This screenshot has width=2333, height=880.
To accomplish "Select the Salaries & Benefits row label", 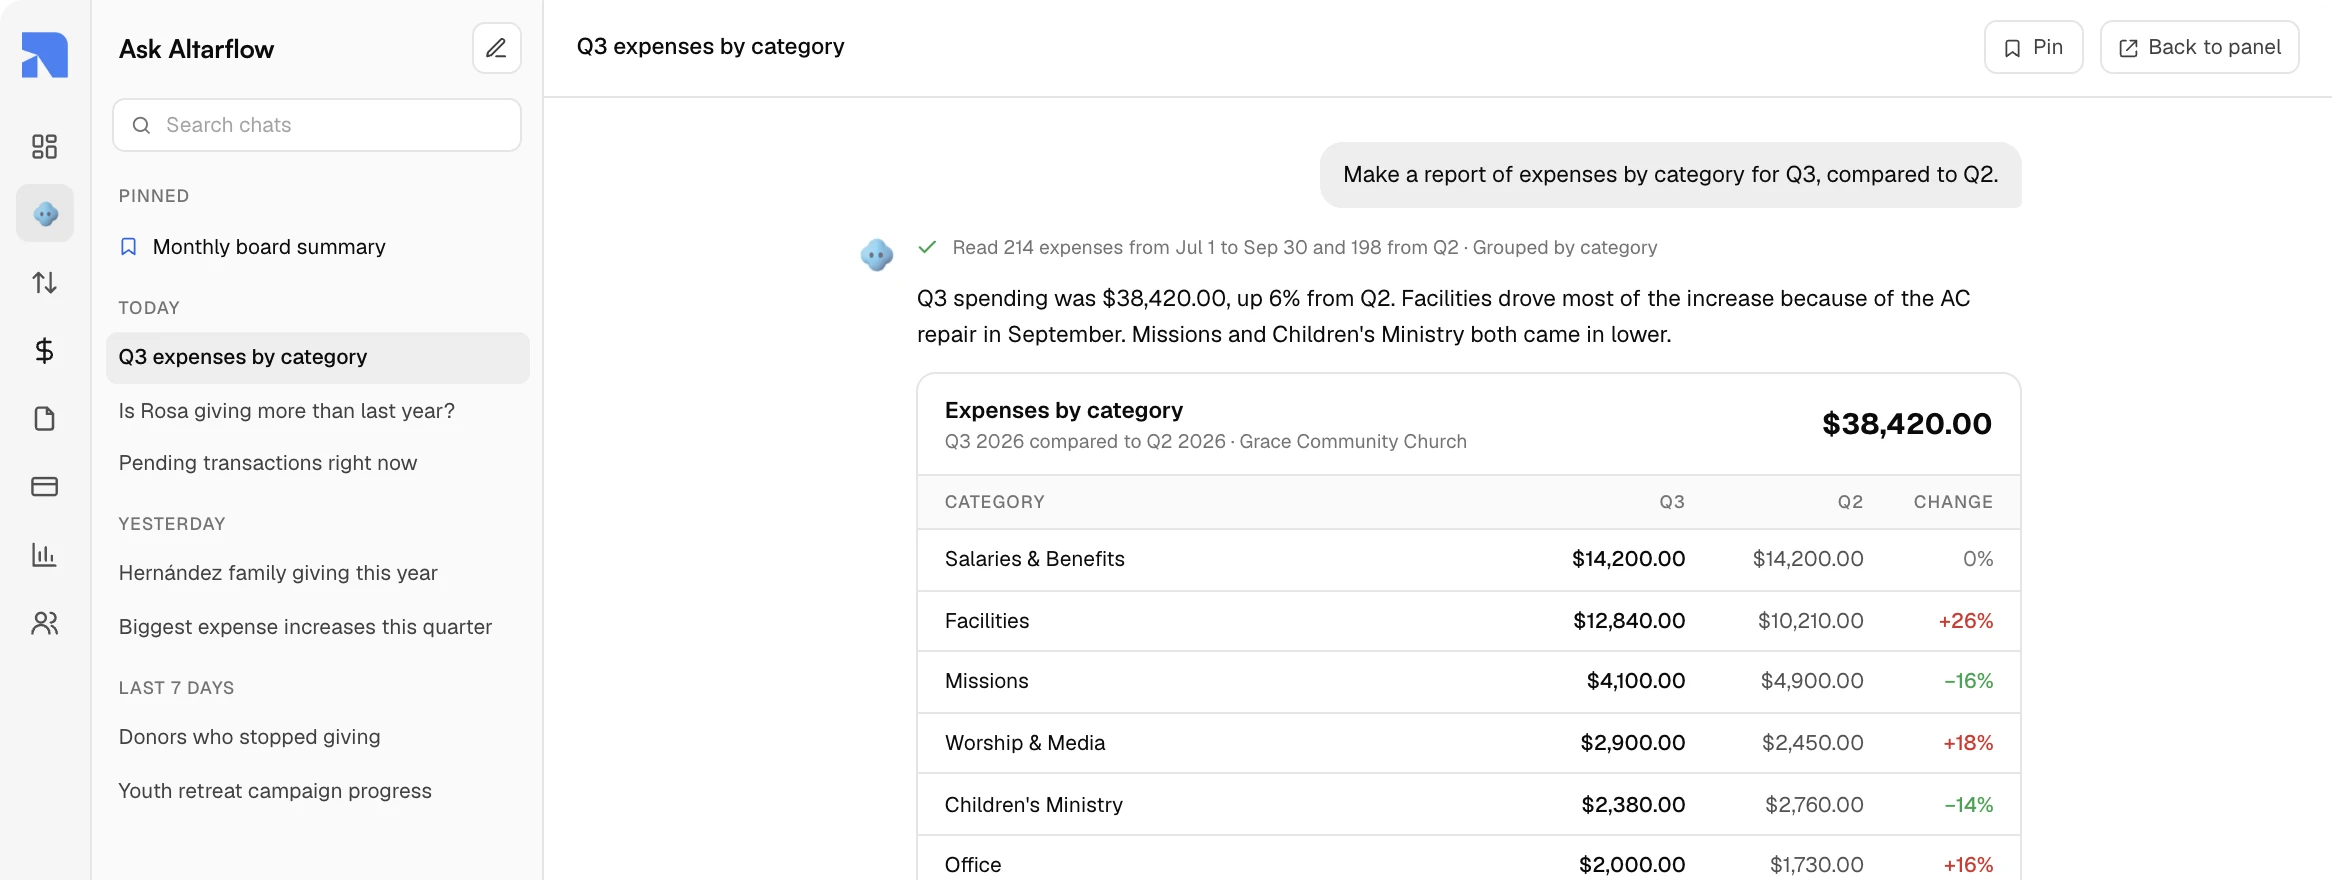I will [1034, 559].
